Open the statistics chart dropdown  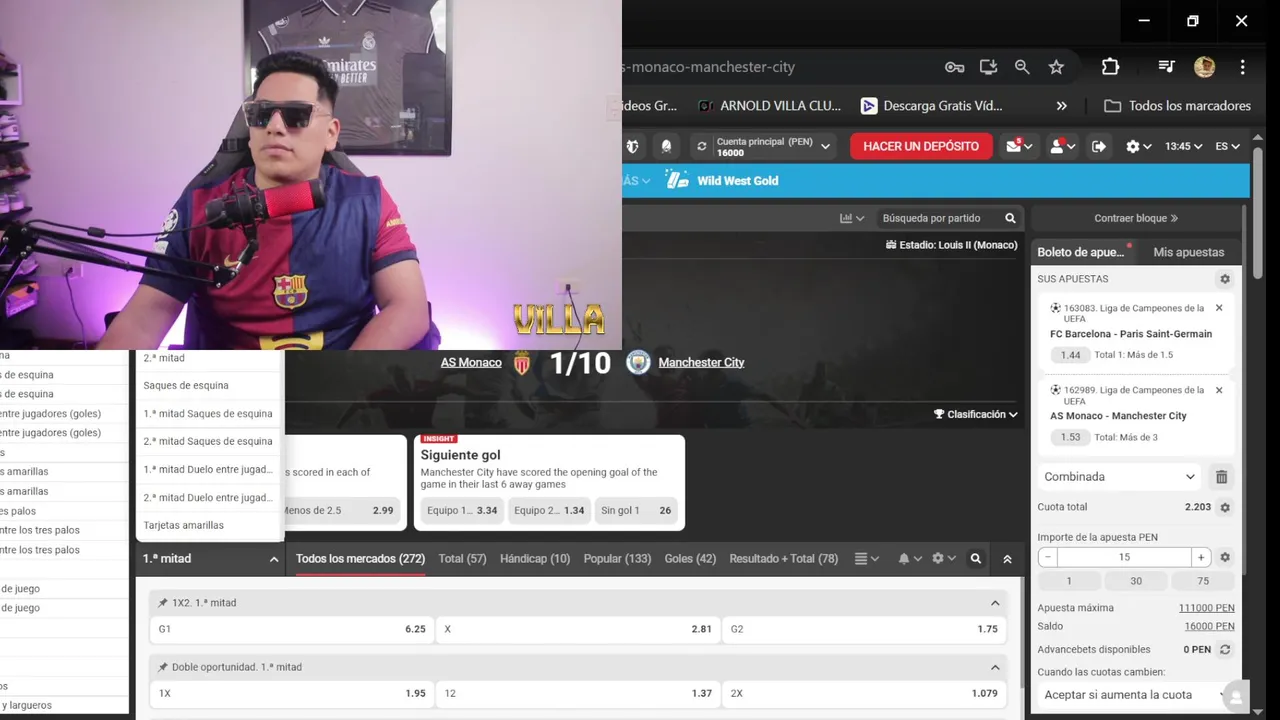852,218
